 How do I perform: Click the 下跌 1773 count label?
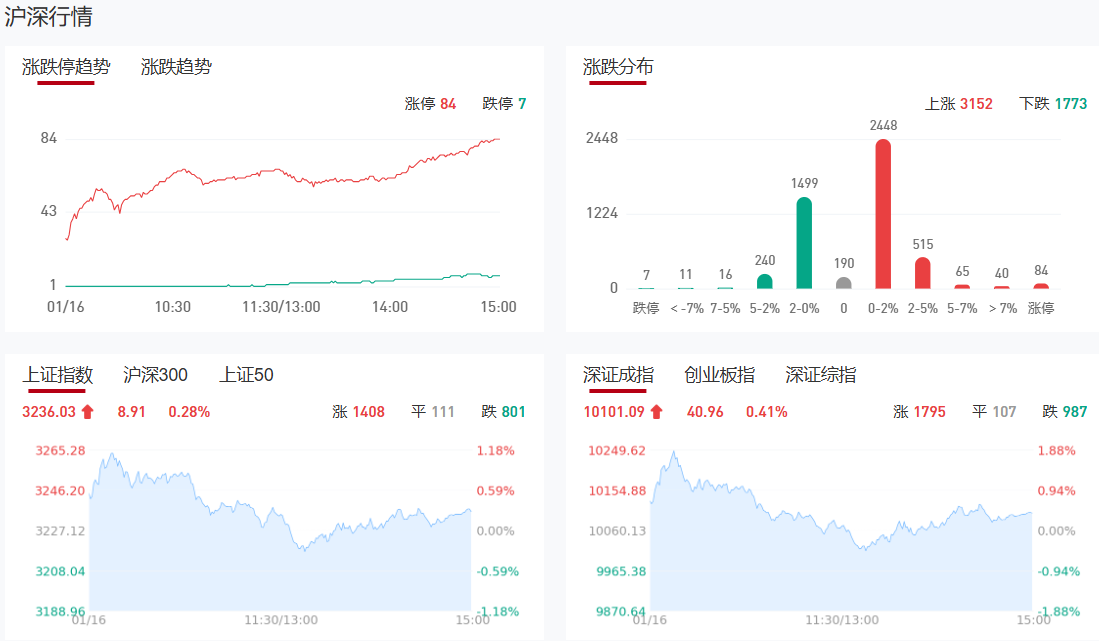point(1052,103)
